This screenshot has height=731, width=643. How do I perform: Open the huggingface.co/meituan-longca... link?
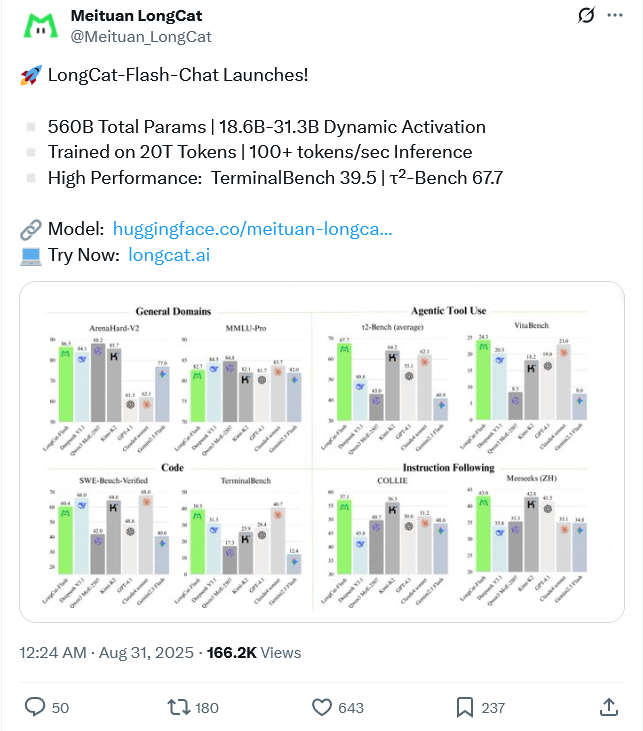252,229
